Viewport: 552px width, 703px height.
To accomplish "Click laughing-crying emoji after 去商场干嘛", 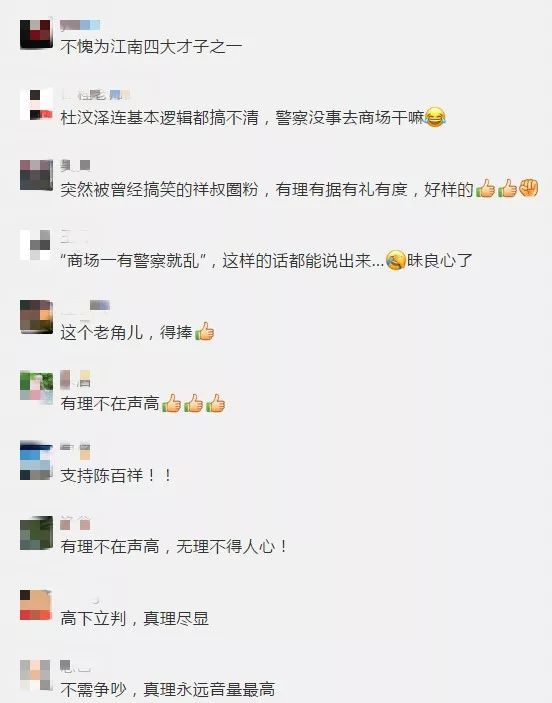I will [435, 117].
